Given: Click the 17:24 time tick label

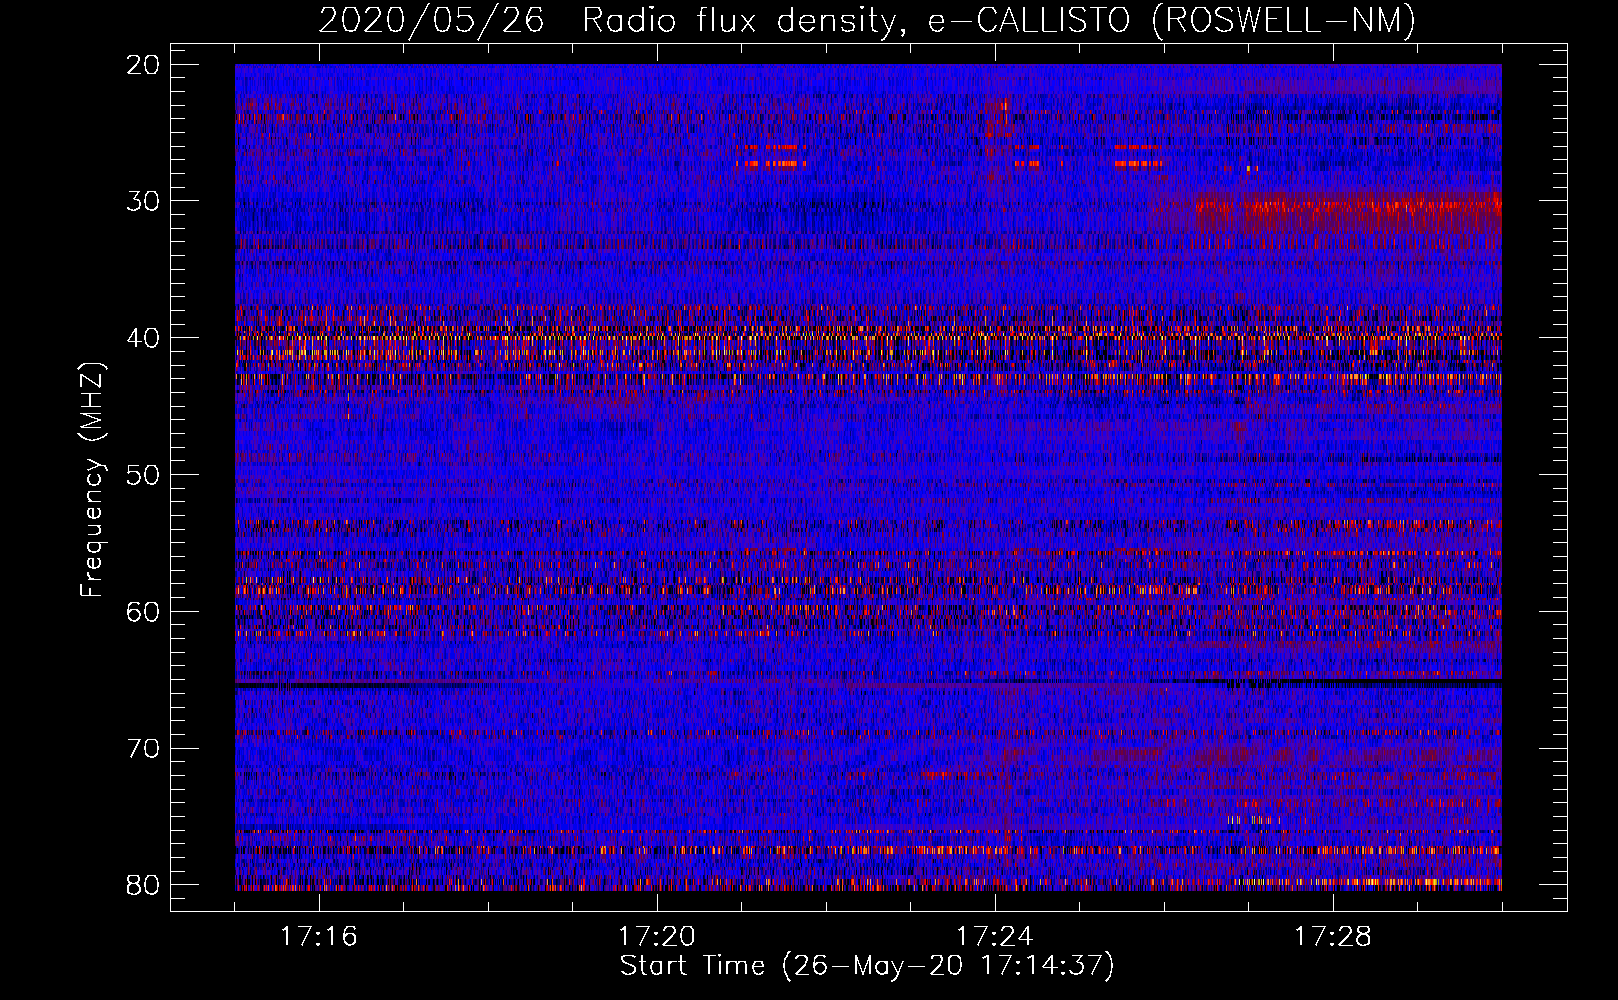Looking at the screenshot, I should (995, 936).
